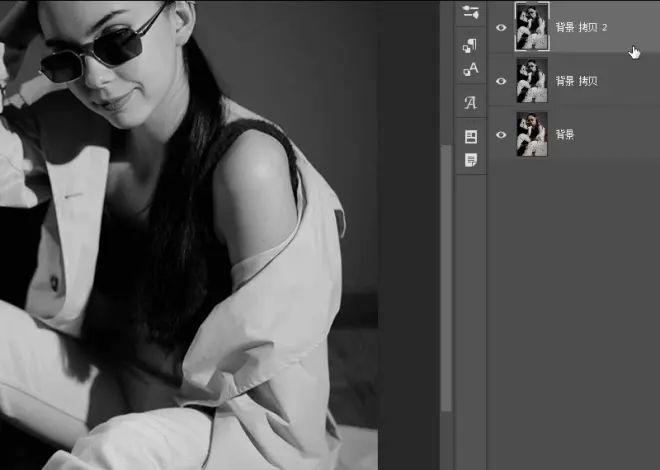This screenshot has width=660, height=470.
Task: Click the canvas vertical scrollbar
Action: [446, 278]
